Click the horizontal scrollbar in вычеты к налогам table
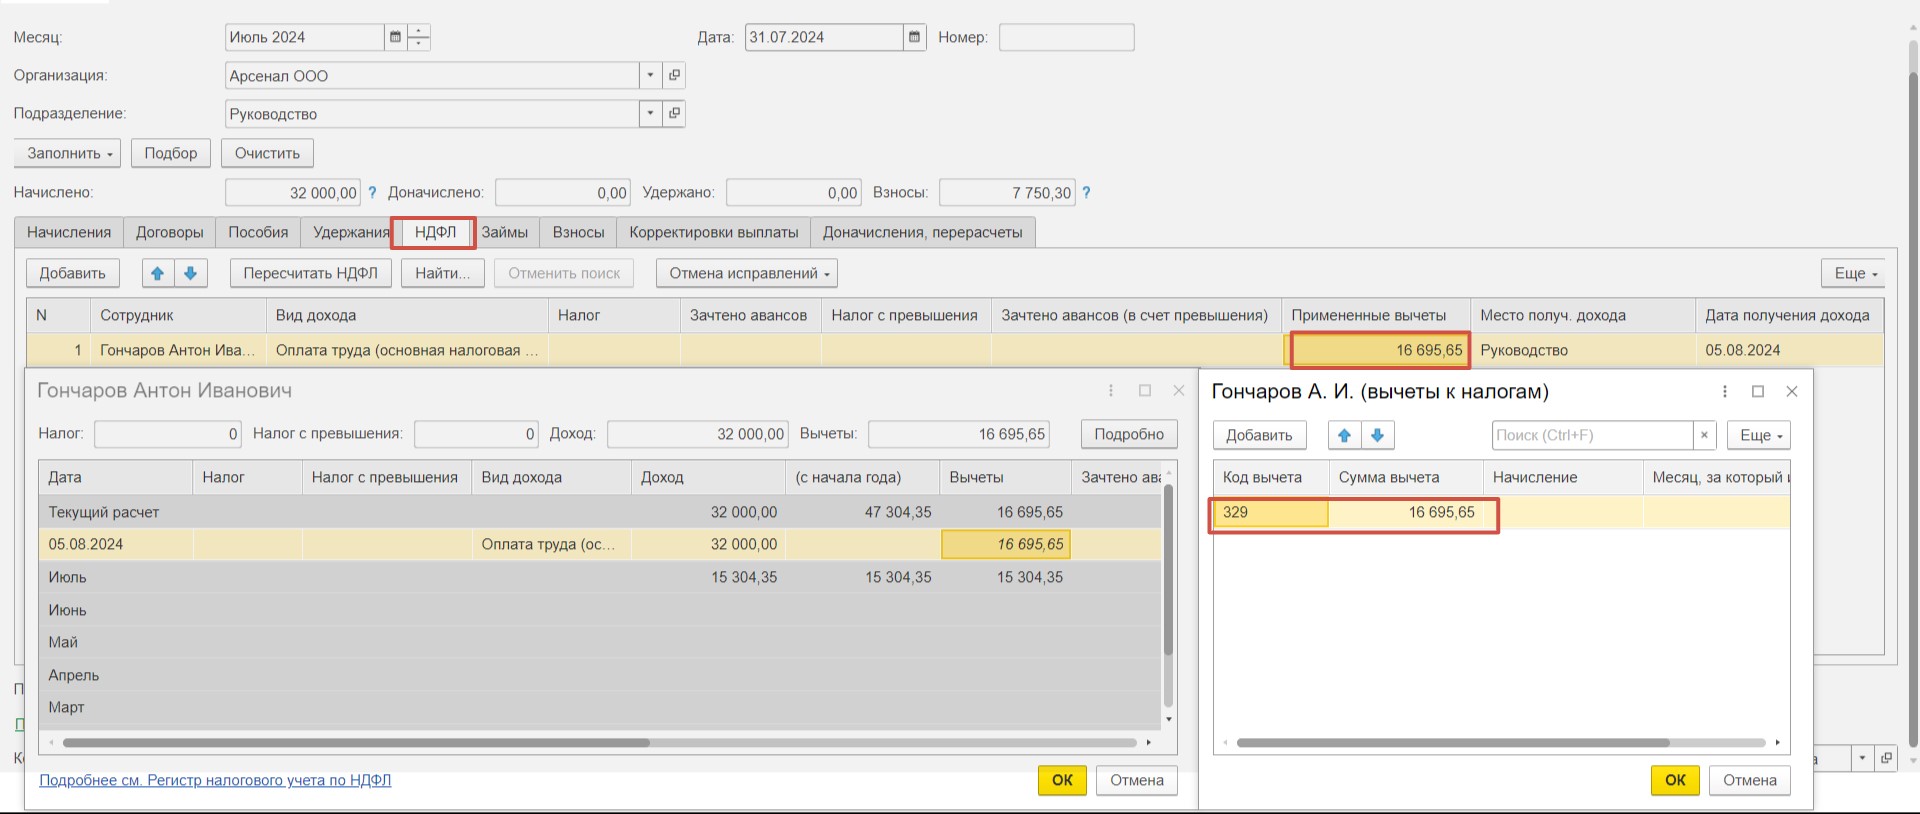 [1453, 743]
